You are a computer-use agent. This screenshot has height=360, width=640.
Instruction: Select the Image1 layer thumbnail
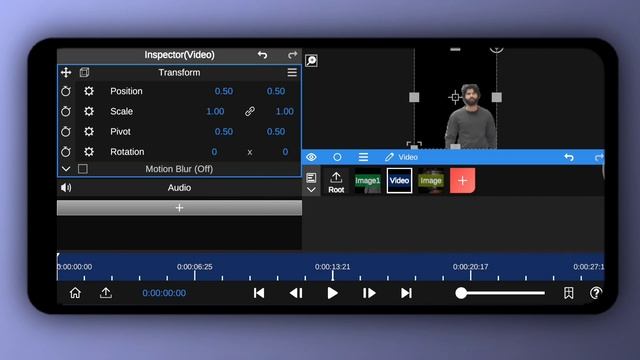coord(367,181)
